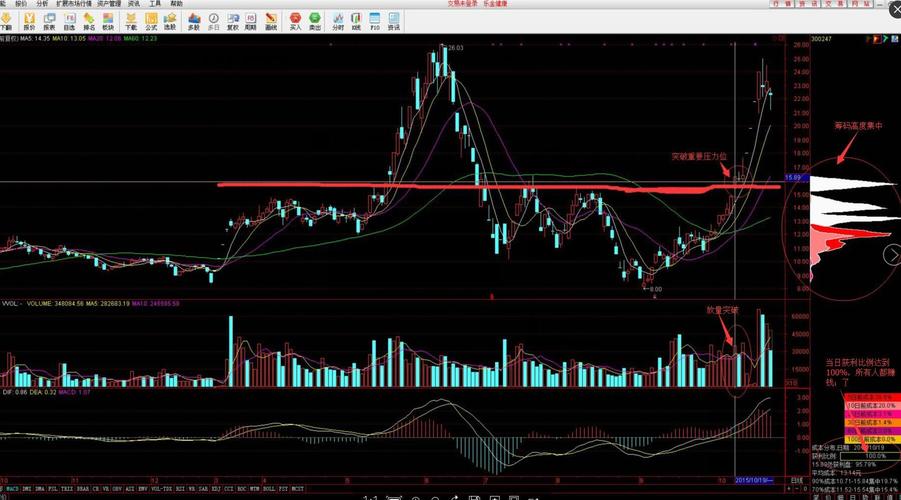
Task: Switch to the 交易 tab at top right
Action: 834,3
